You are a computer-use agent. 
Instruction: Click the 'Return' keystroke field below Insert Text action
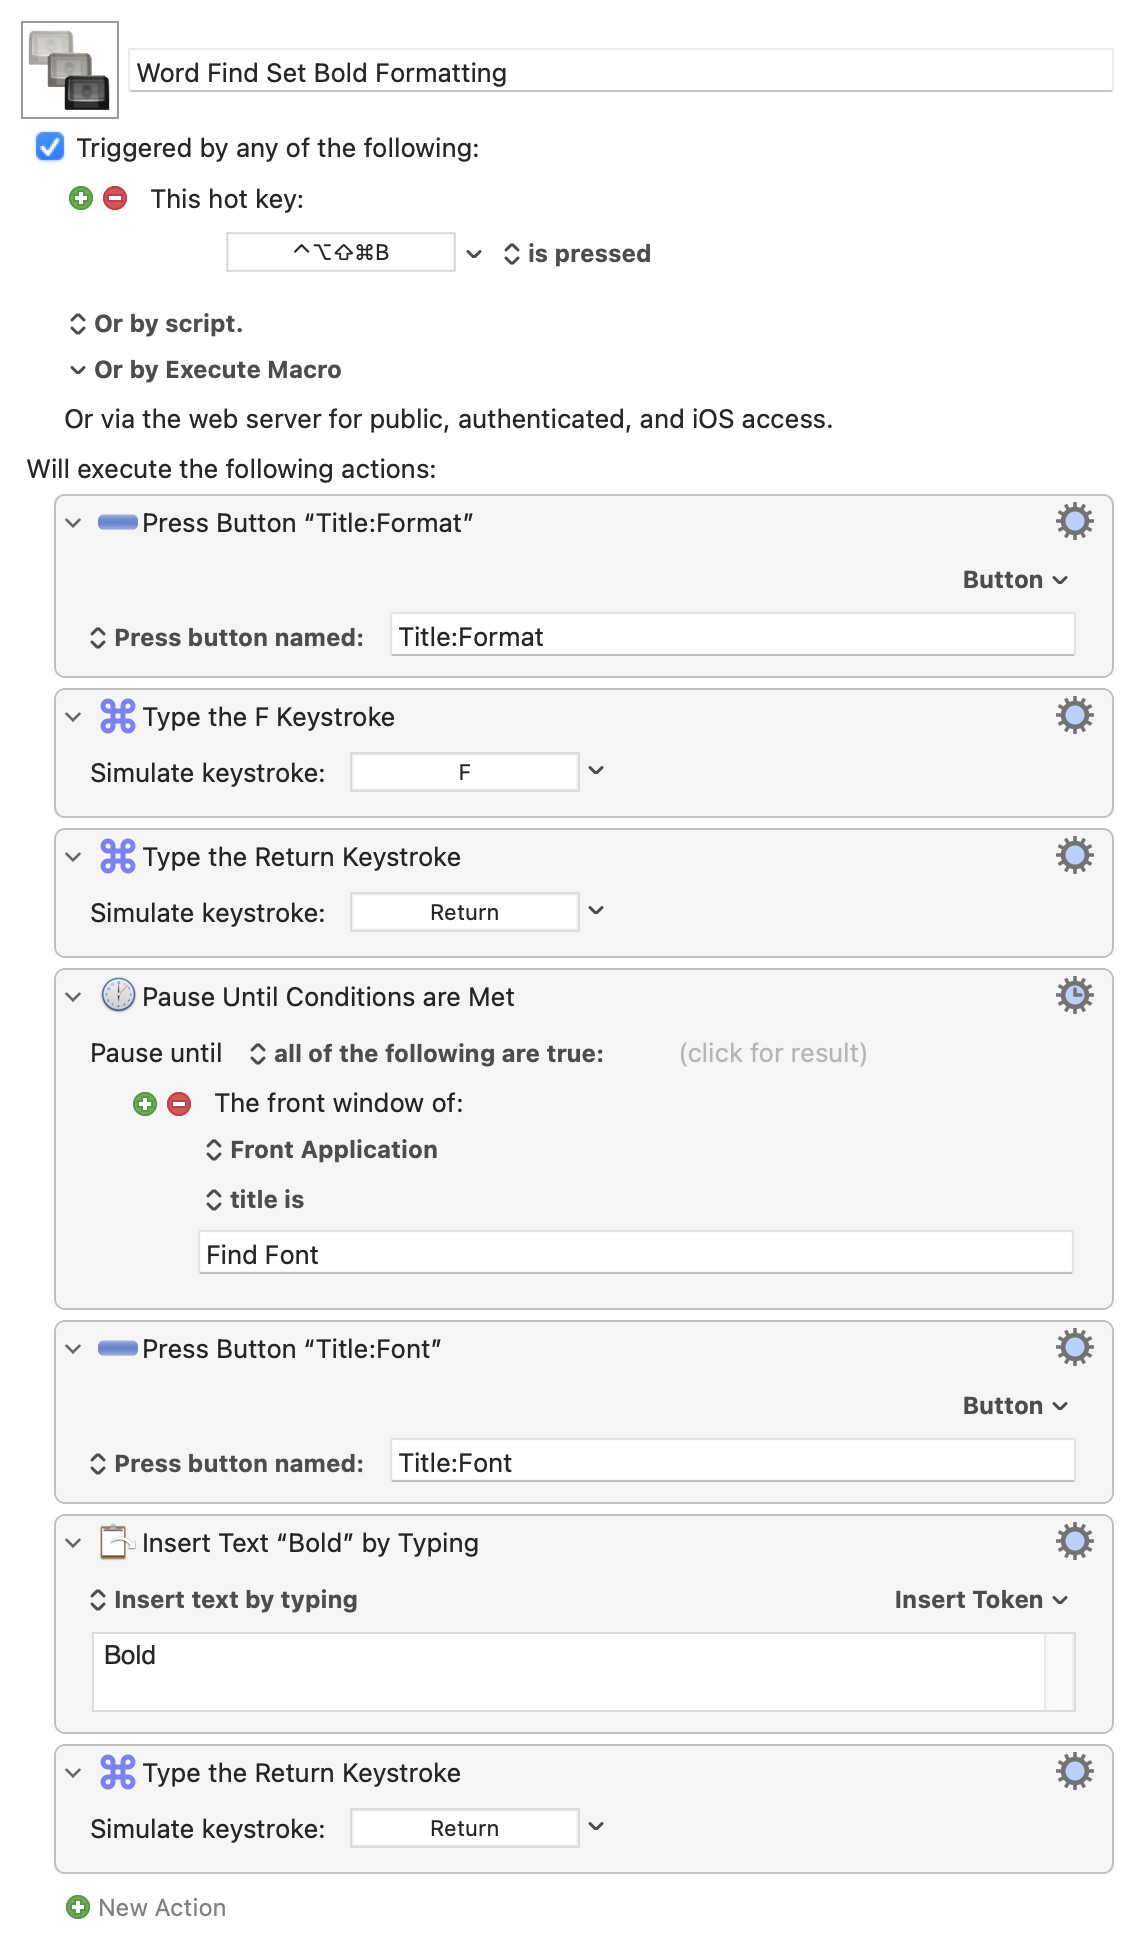point(465,1828)
